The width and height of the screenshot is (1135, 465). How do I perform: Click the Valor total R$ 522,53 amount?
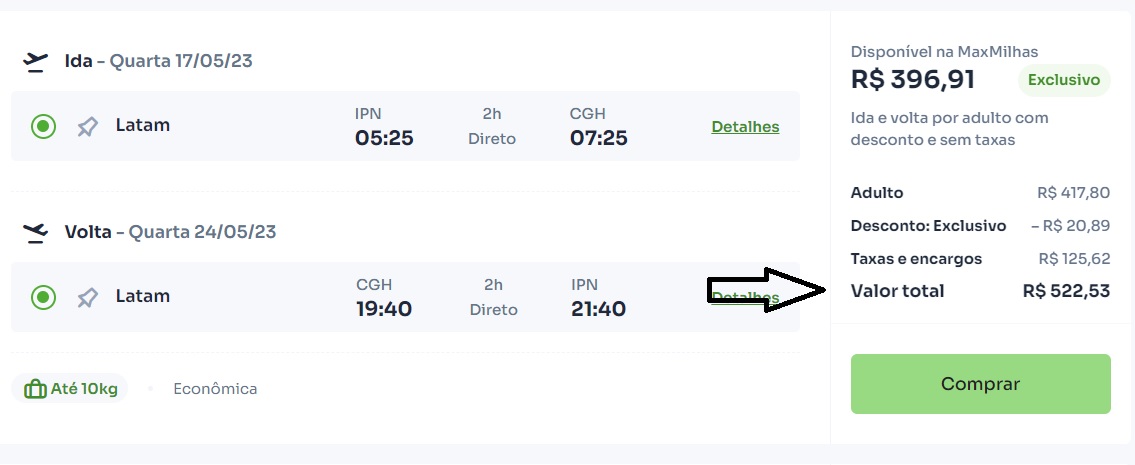1066,291
